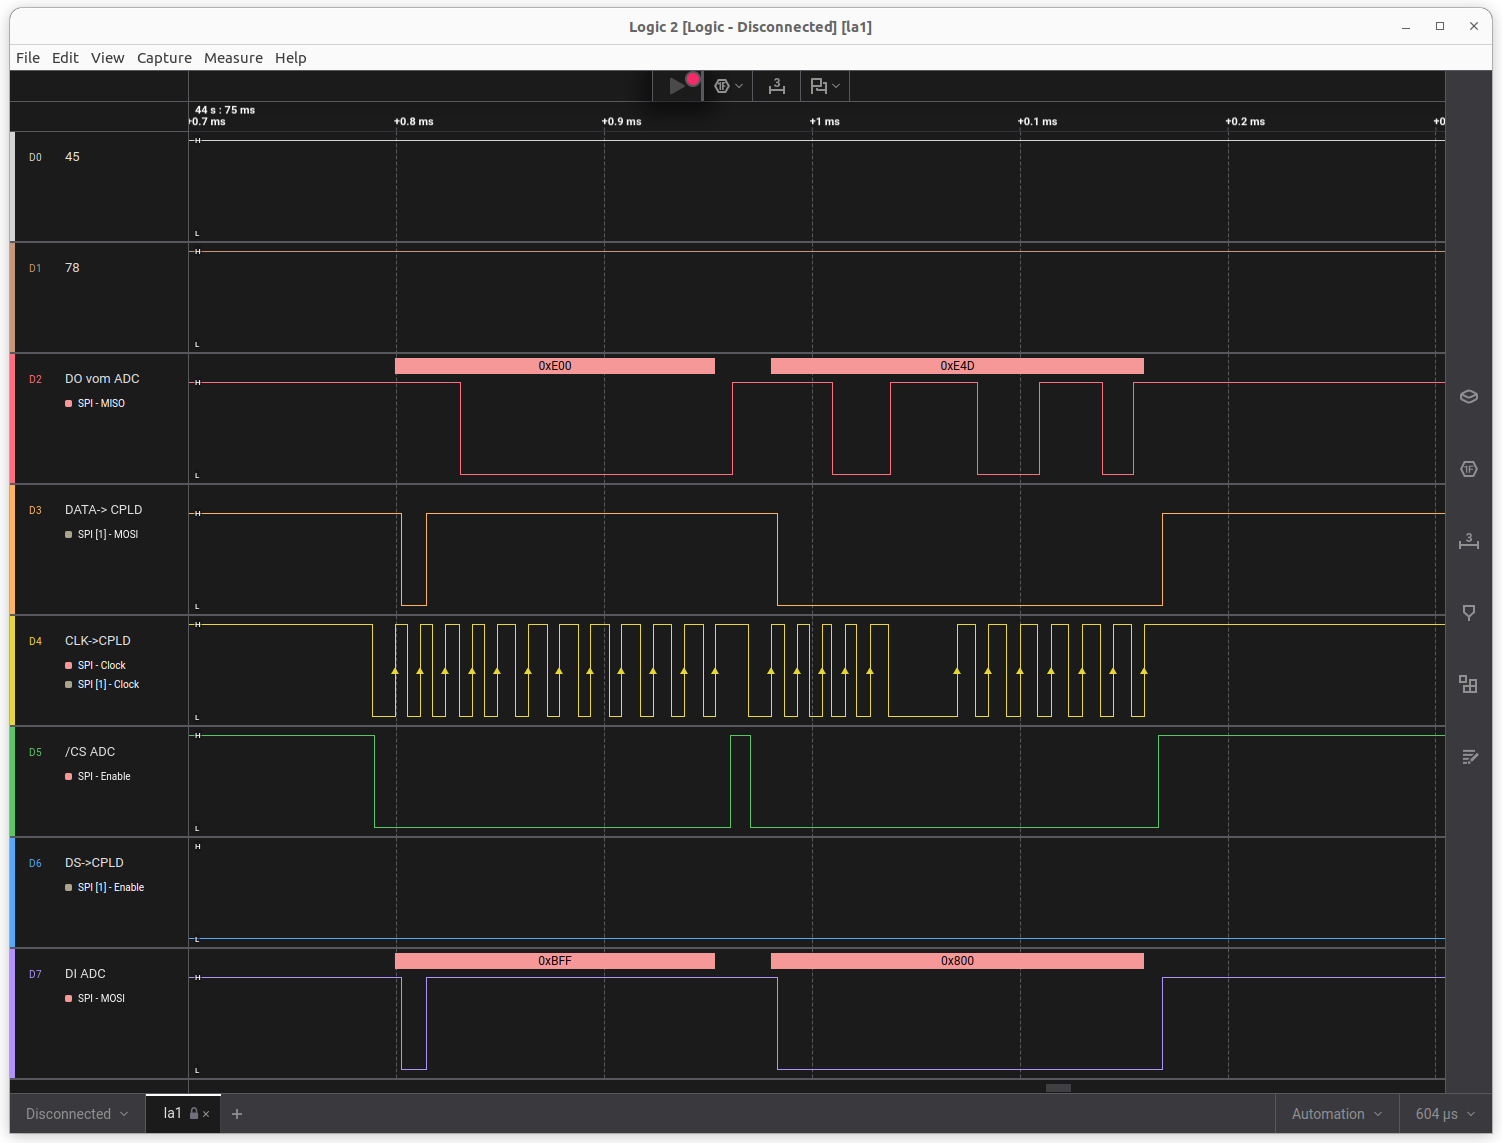Open the Device Settings sidebar panel
The image size is (1502, 1143).
1468,397
